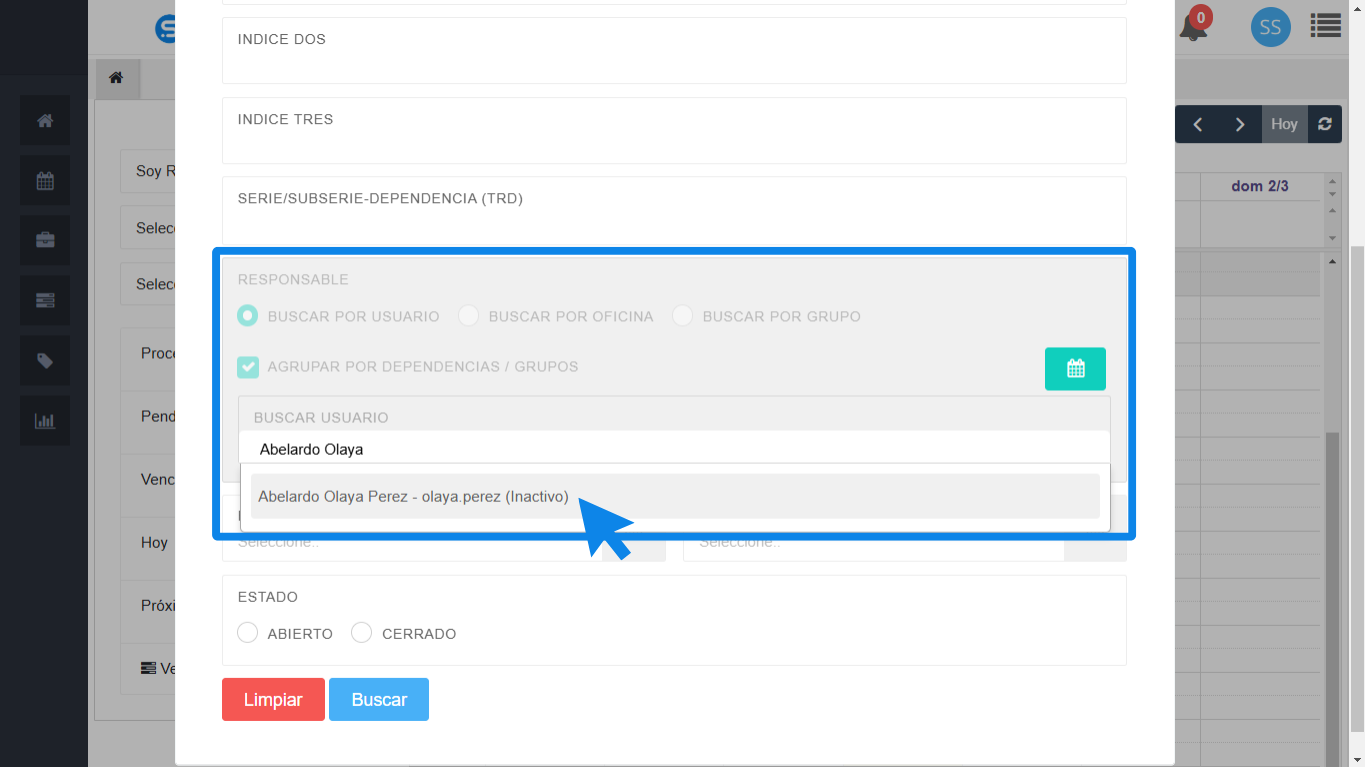Click the teal calendar button
Viewport: 1365px width, 767px height.
point(1075,369)
